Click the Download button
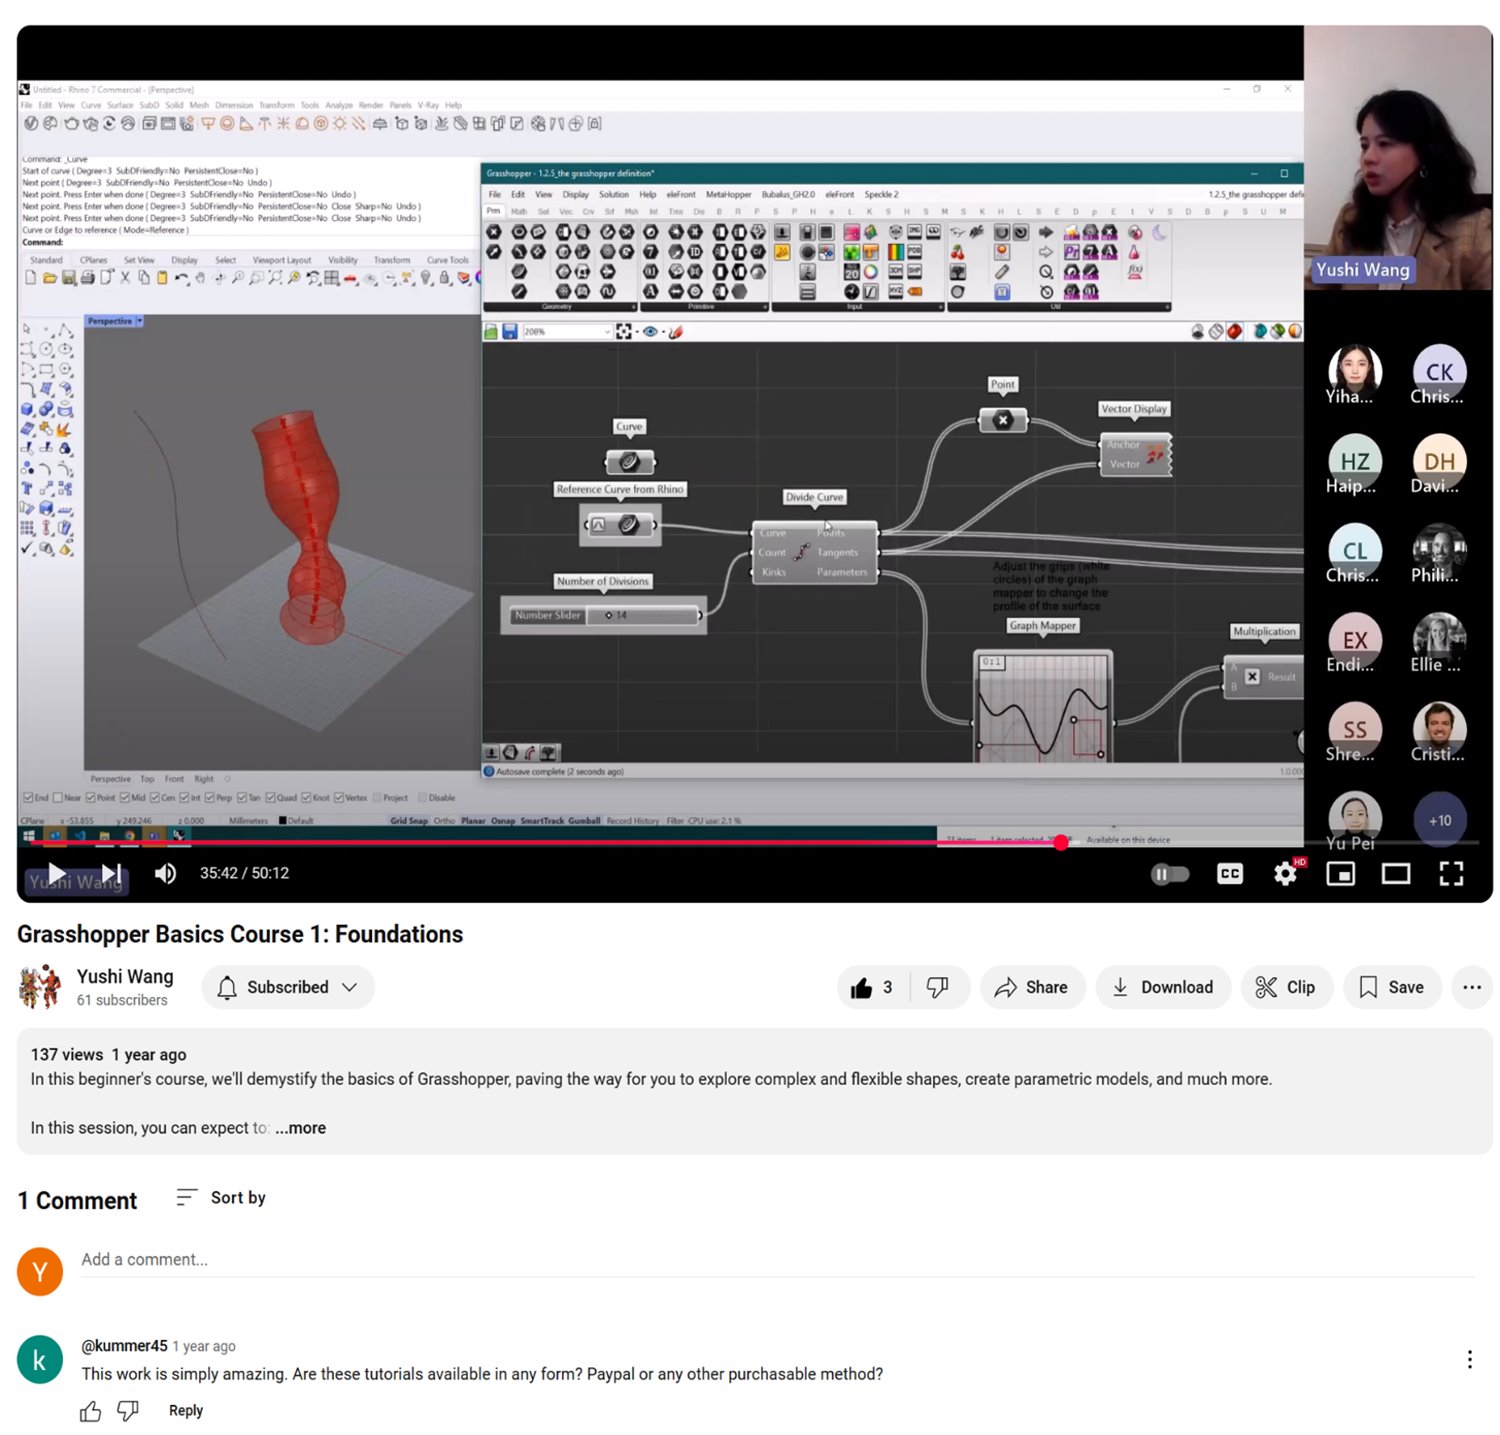The width and height of the screenshot is (1500, 1435). point(1163,987)
